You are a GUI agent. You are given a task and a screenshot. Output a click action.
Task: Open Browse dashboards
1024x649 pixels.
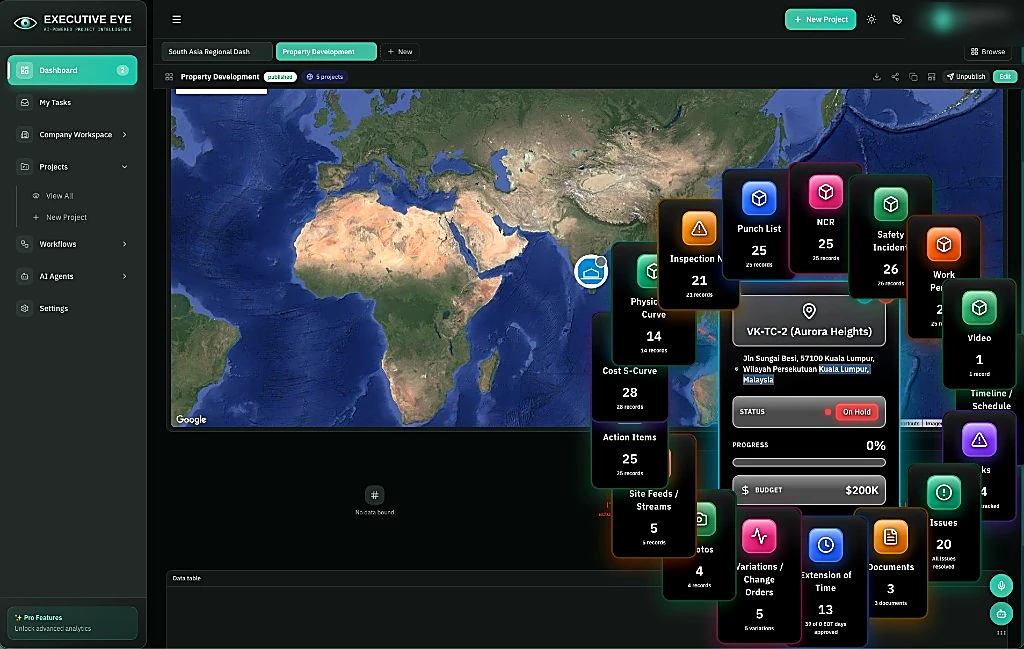[x=987, y=52]
